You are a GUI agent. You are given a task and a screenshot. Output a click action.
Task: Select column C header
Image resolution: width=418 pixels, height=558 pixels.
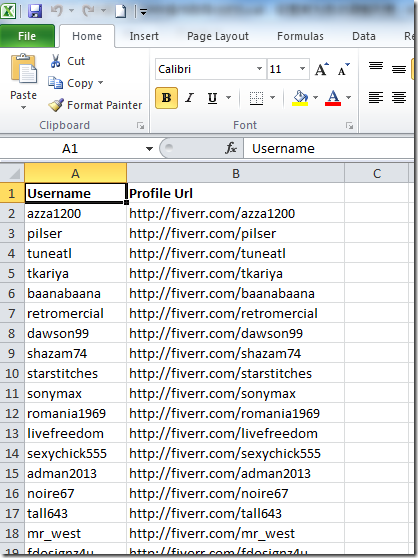point(377,173)
